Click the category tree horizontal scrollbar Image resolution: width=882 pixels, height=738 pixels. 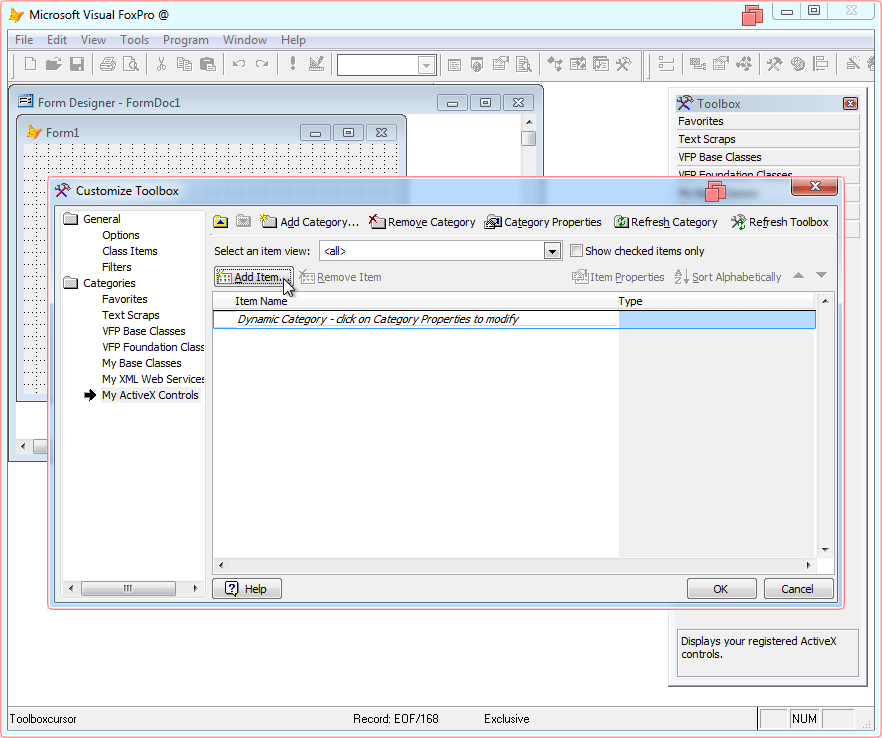133,588
